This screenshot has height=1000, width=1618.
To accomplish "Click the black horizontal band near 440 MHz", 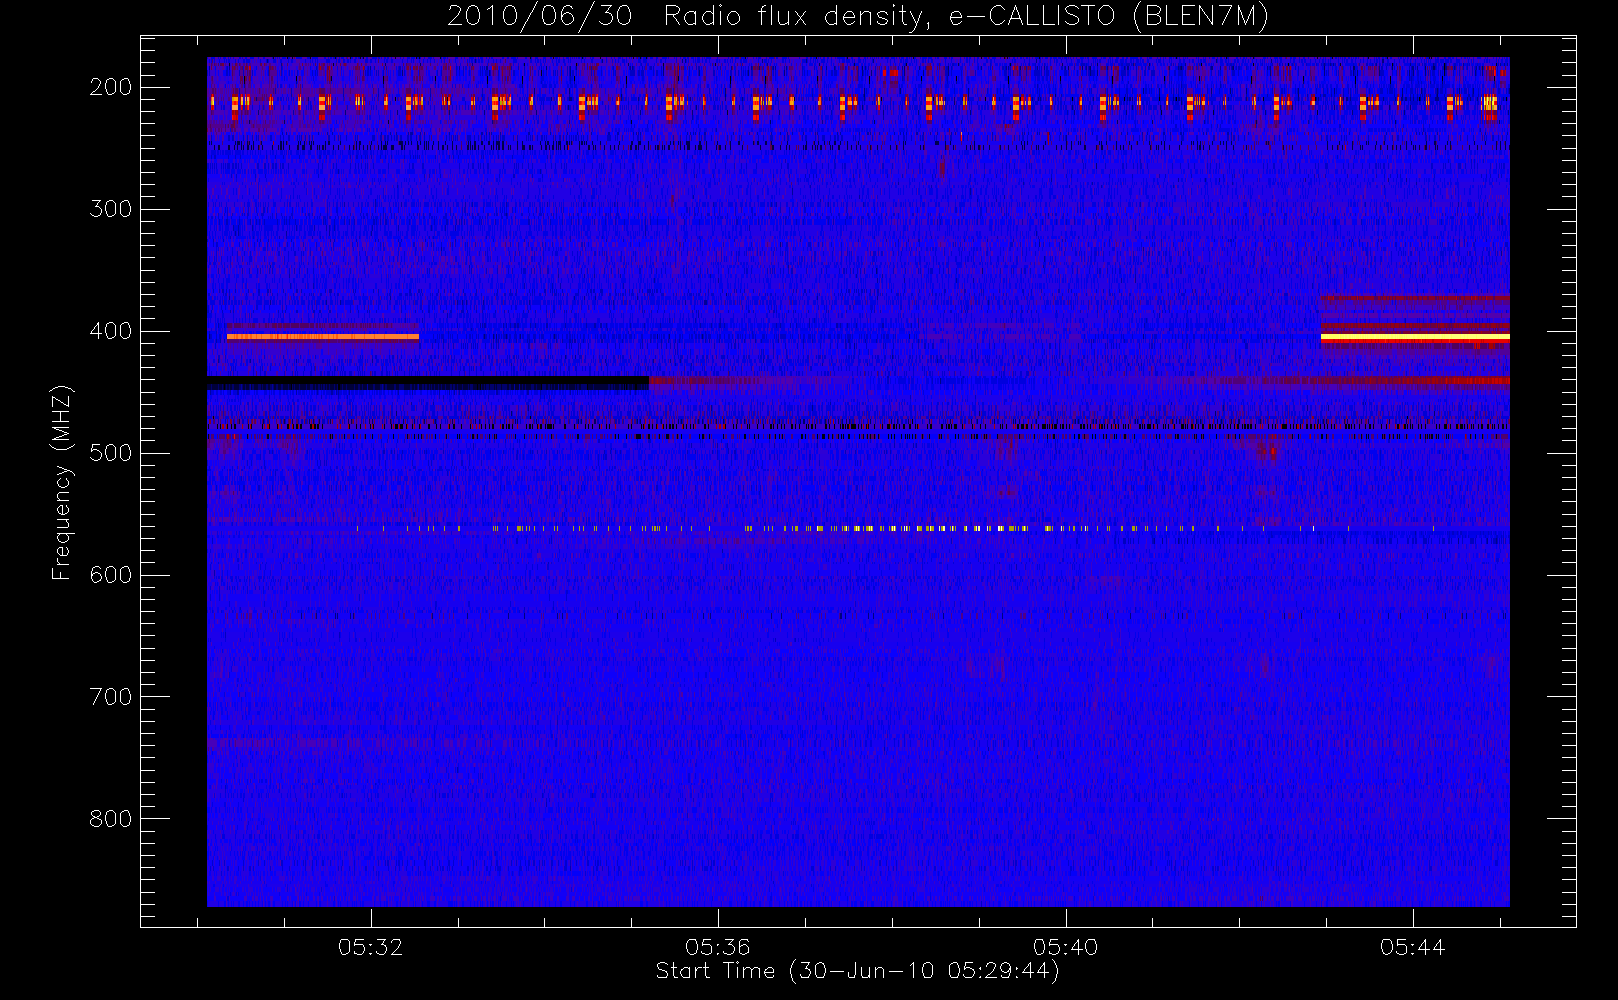I will click(x=428, y=382).
